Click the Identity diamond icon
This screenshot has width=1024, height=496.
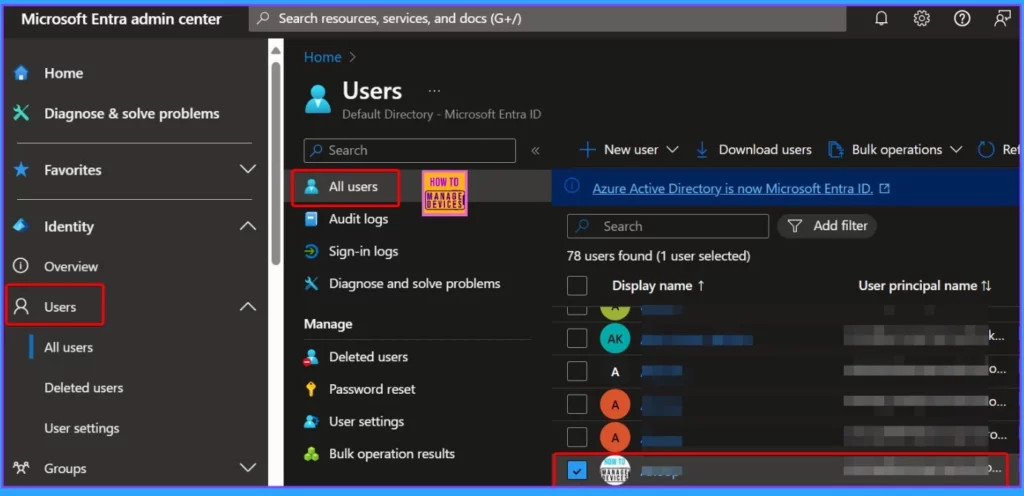pos(22,226)
